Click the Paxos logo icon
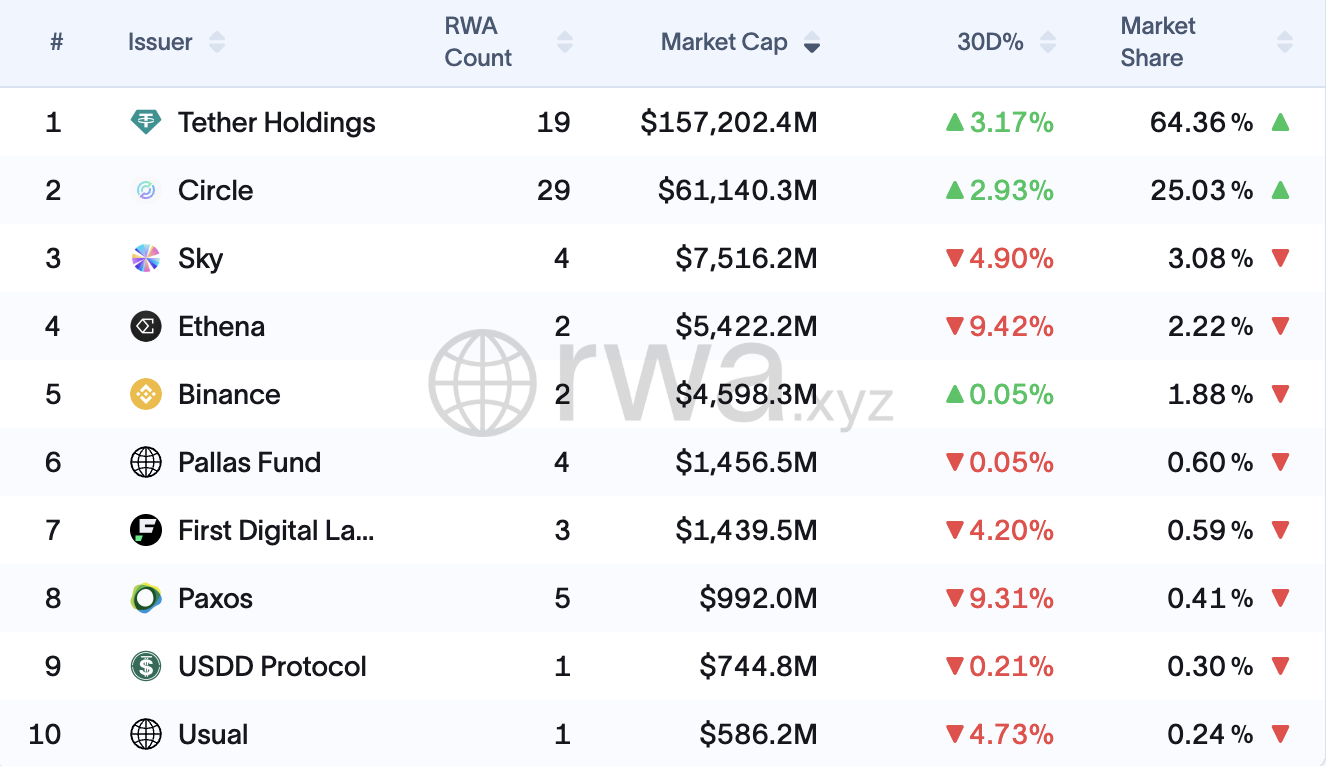The height and width of the screenshot is (766, 1326). [x=146, y=598]
